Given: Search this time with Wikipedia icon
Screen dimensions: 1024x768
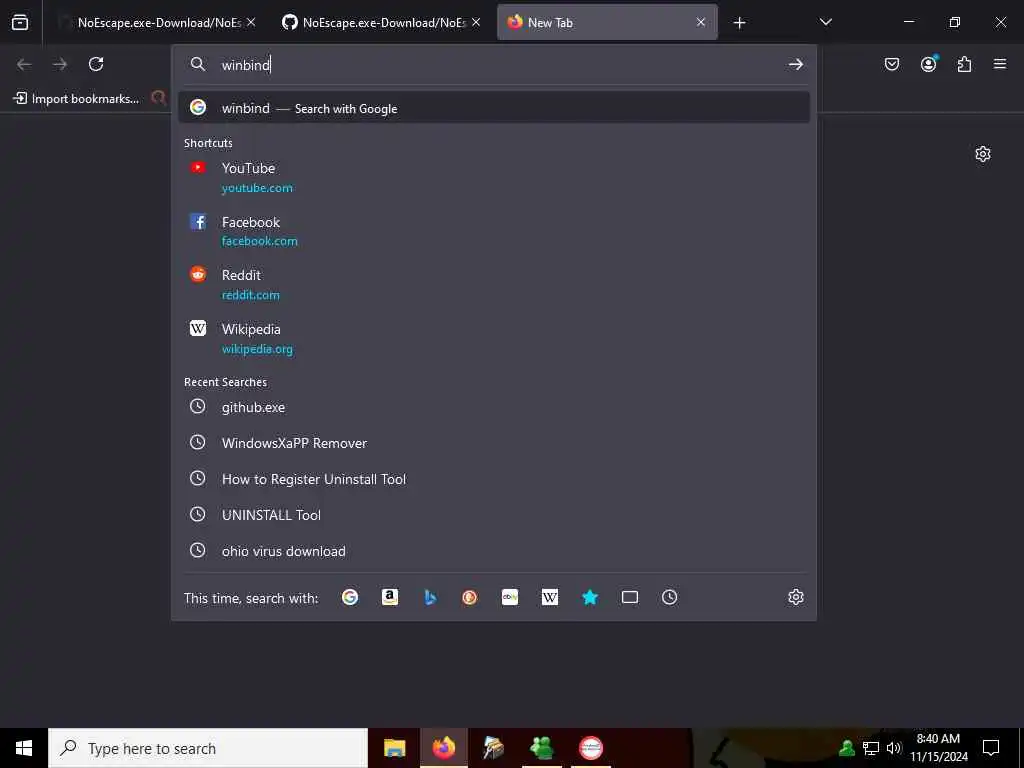Looking at the screenshot, I should [550, 598].
